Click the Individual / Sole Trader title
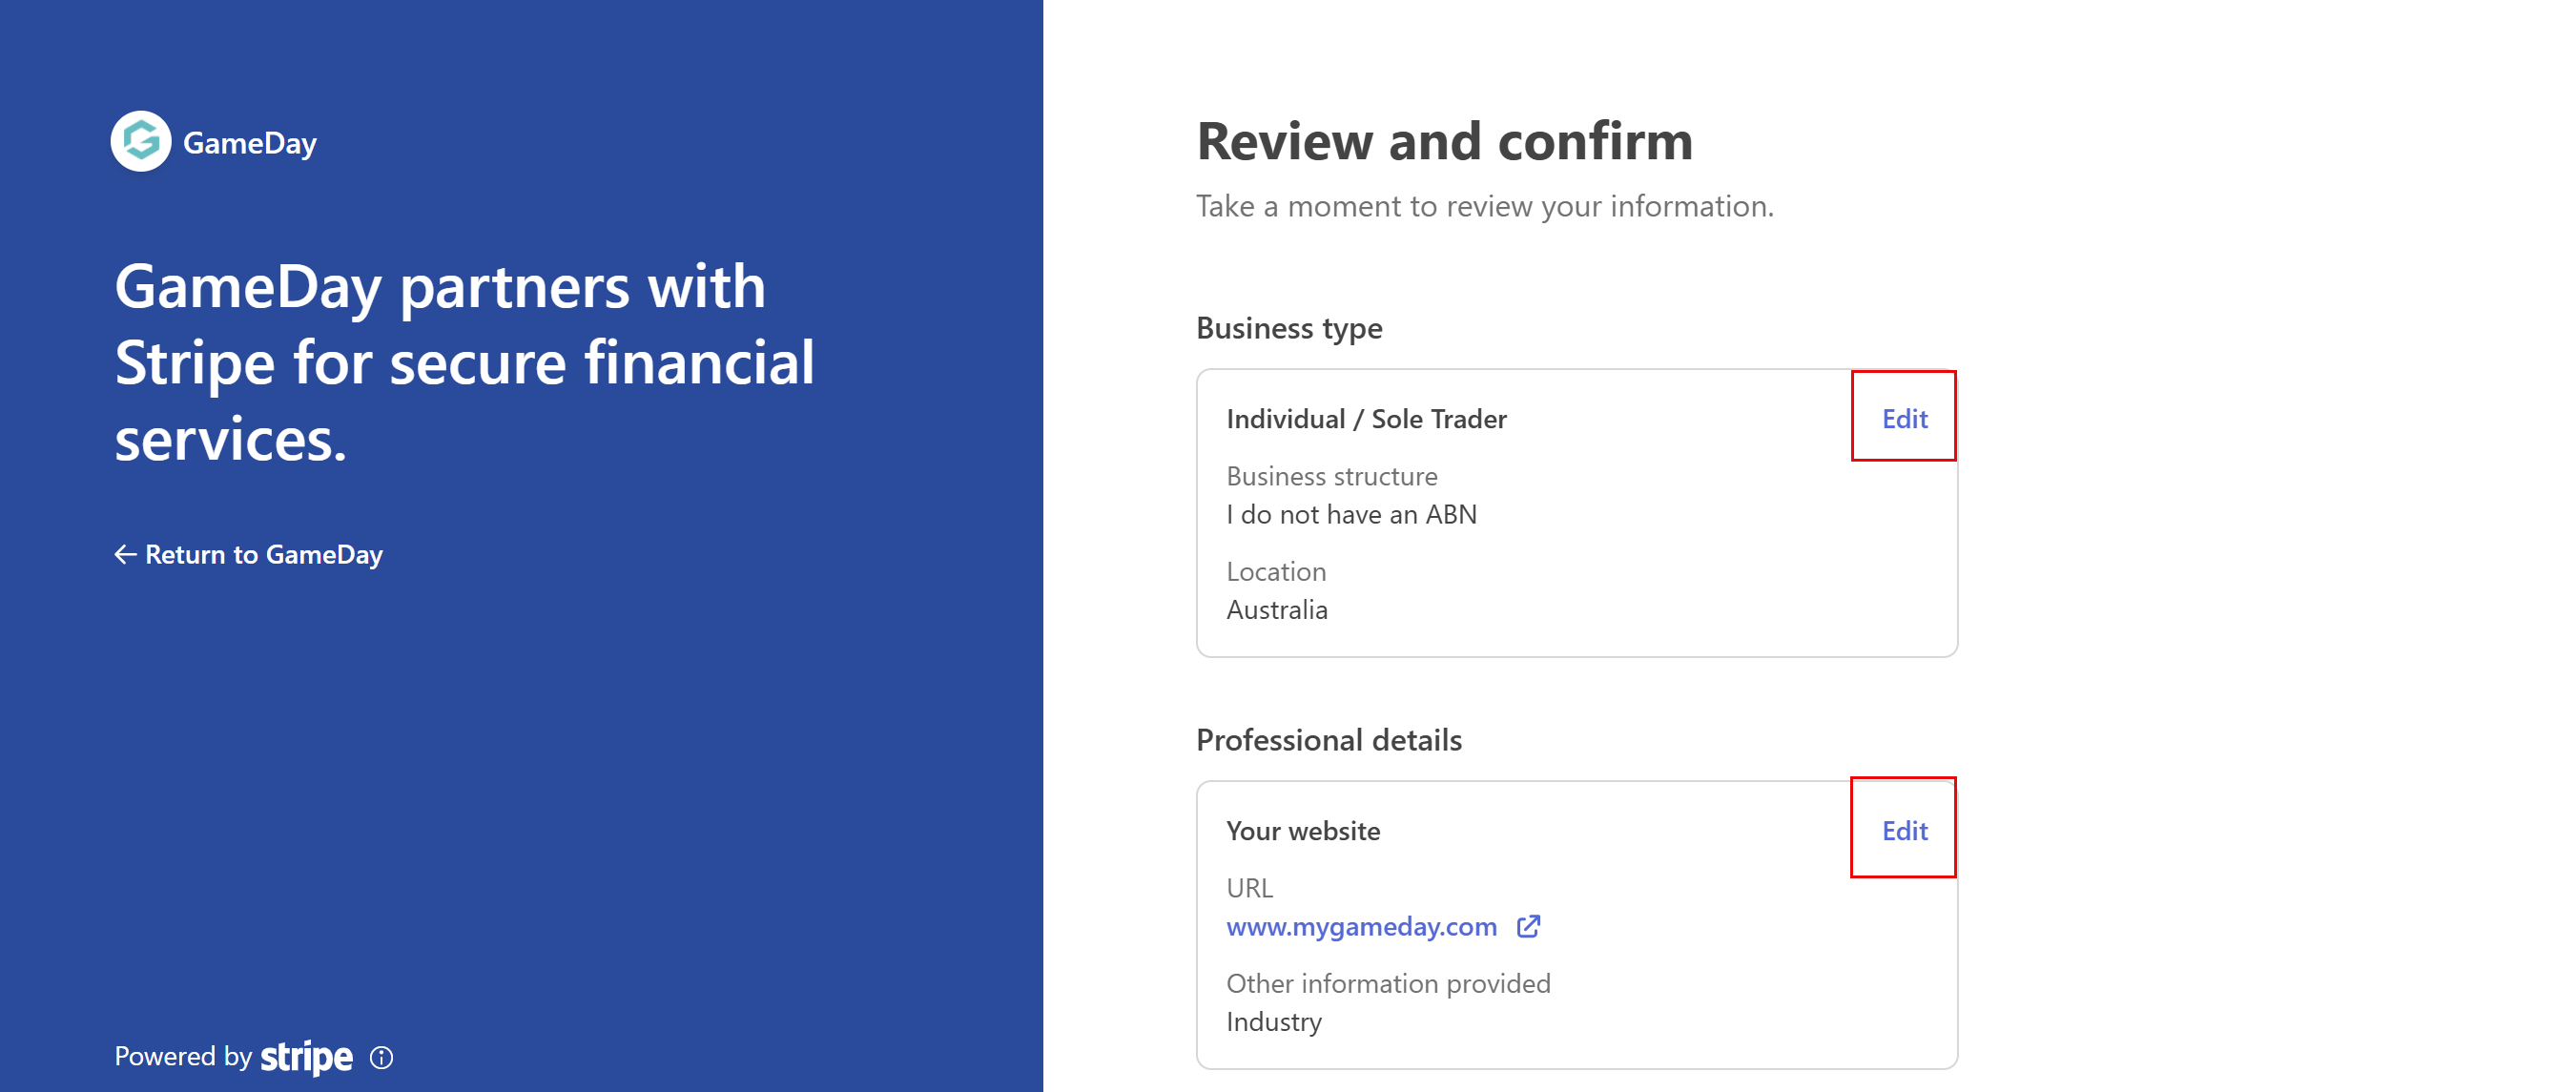 click(x=1365, y=418)
